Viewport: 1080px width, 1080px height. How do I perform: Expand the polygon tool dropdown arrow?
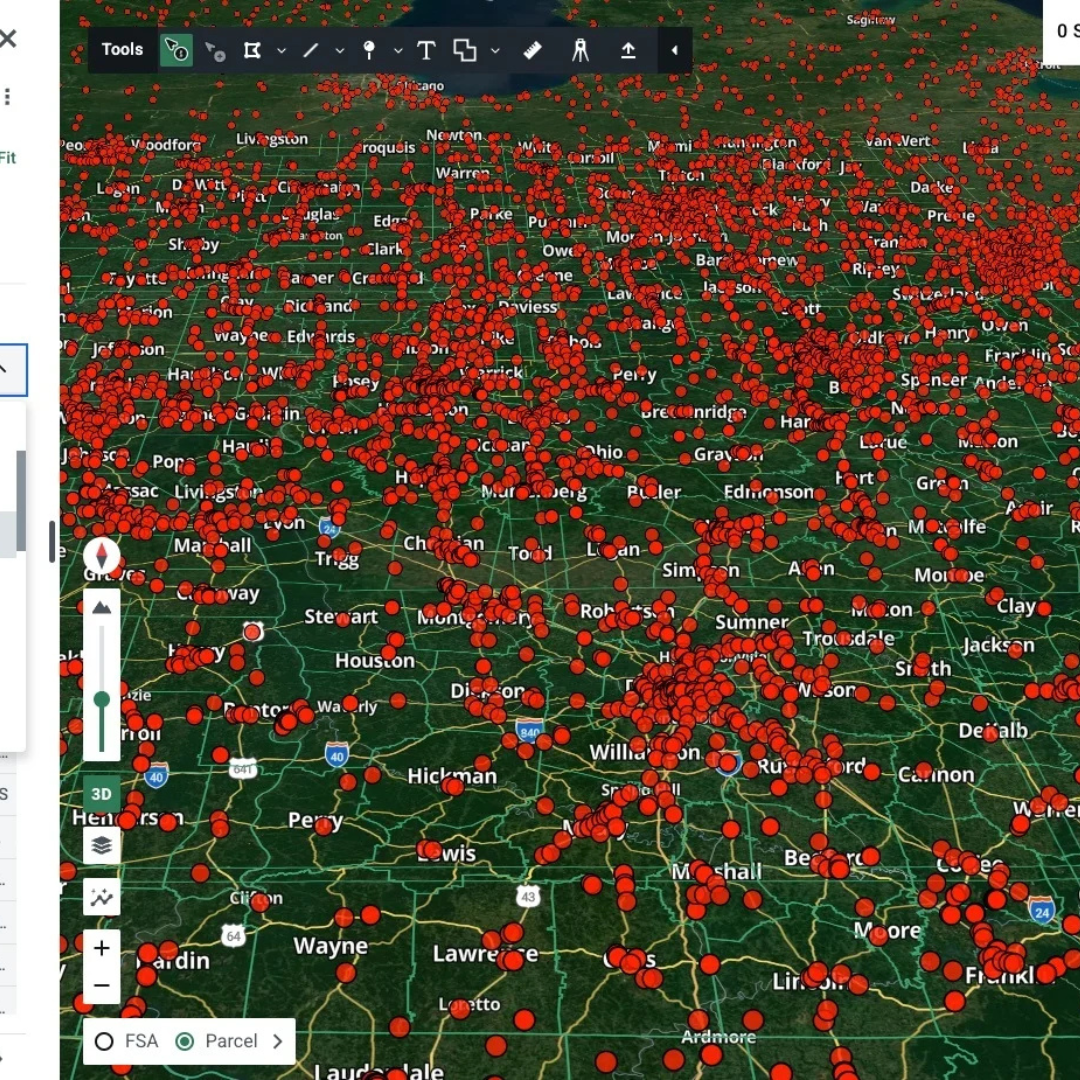tap(281, 50)
